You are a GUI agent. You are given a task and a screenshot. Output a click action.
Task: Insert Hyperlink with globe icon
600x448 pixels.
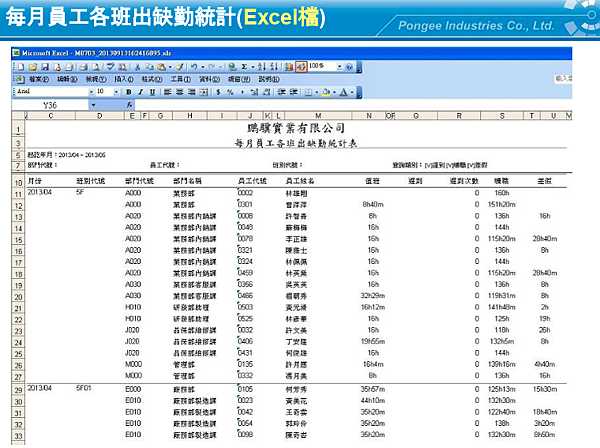(232, 67)
